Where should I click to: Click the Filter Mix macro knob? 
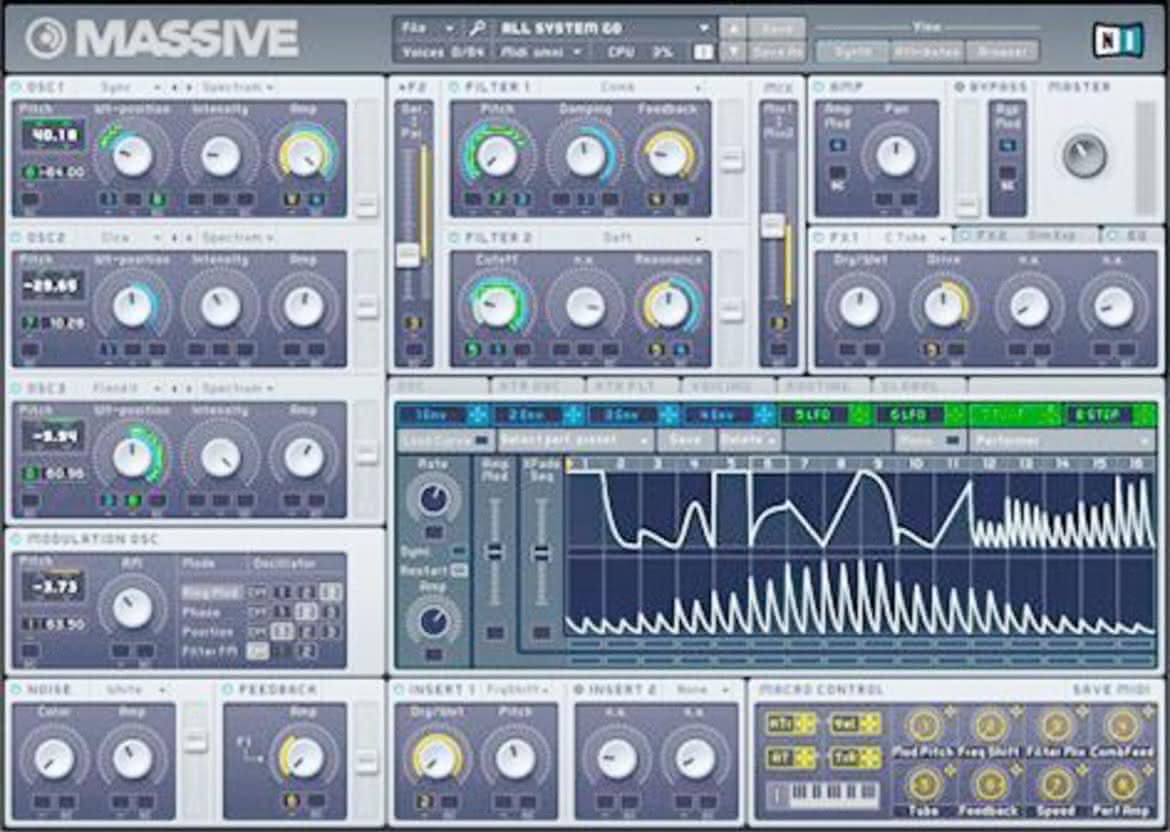point(1056,726)
